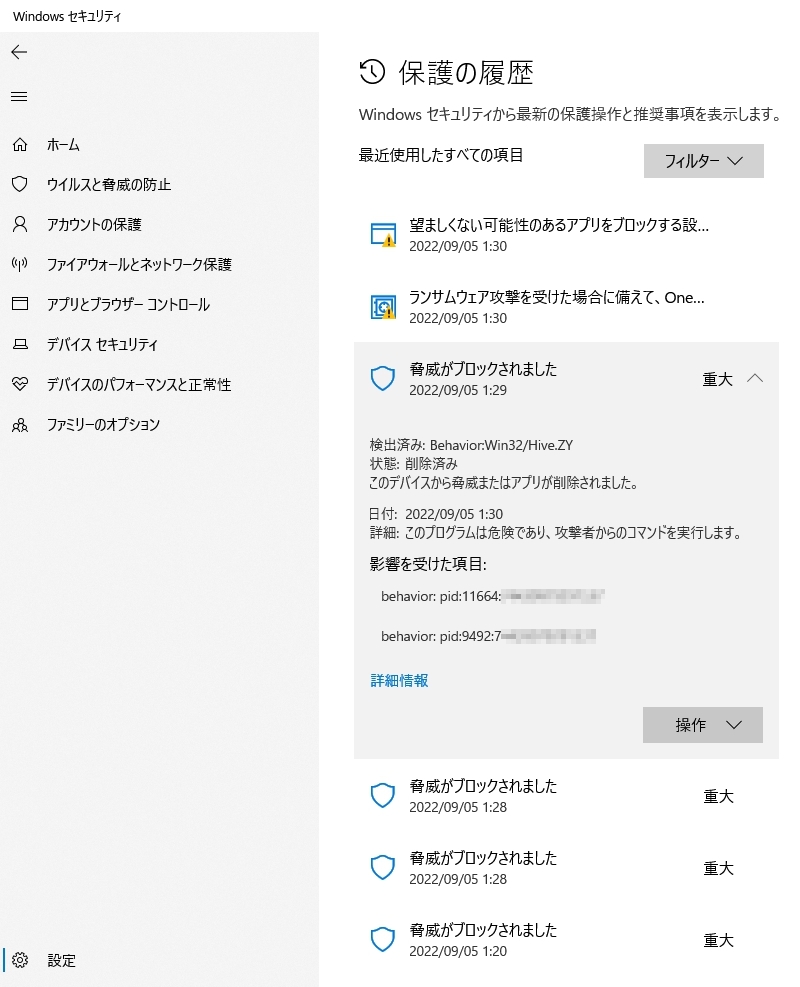The width and height of the screenshot is (800, 987).
Task: Open the hamburger navigation menu icon
Action: (20, 96)
